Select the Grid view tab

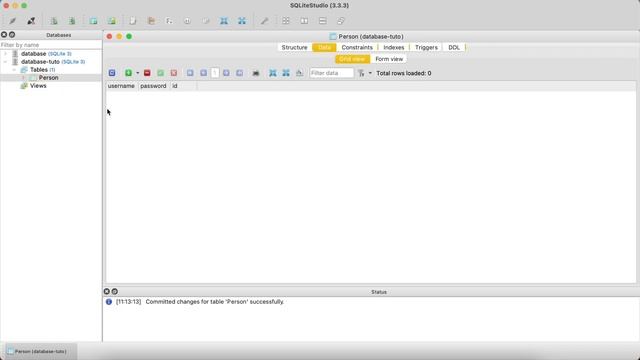click(352, 59)
